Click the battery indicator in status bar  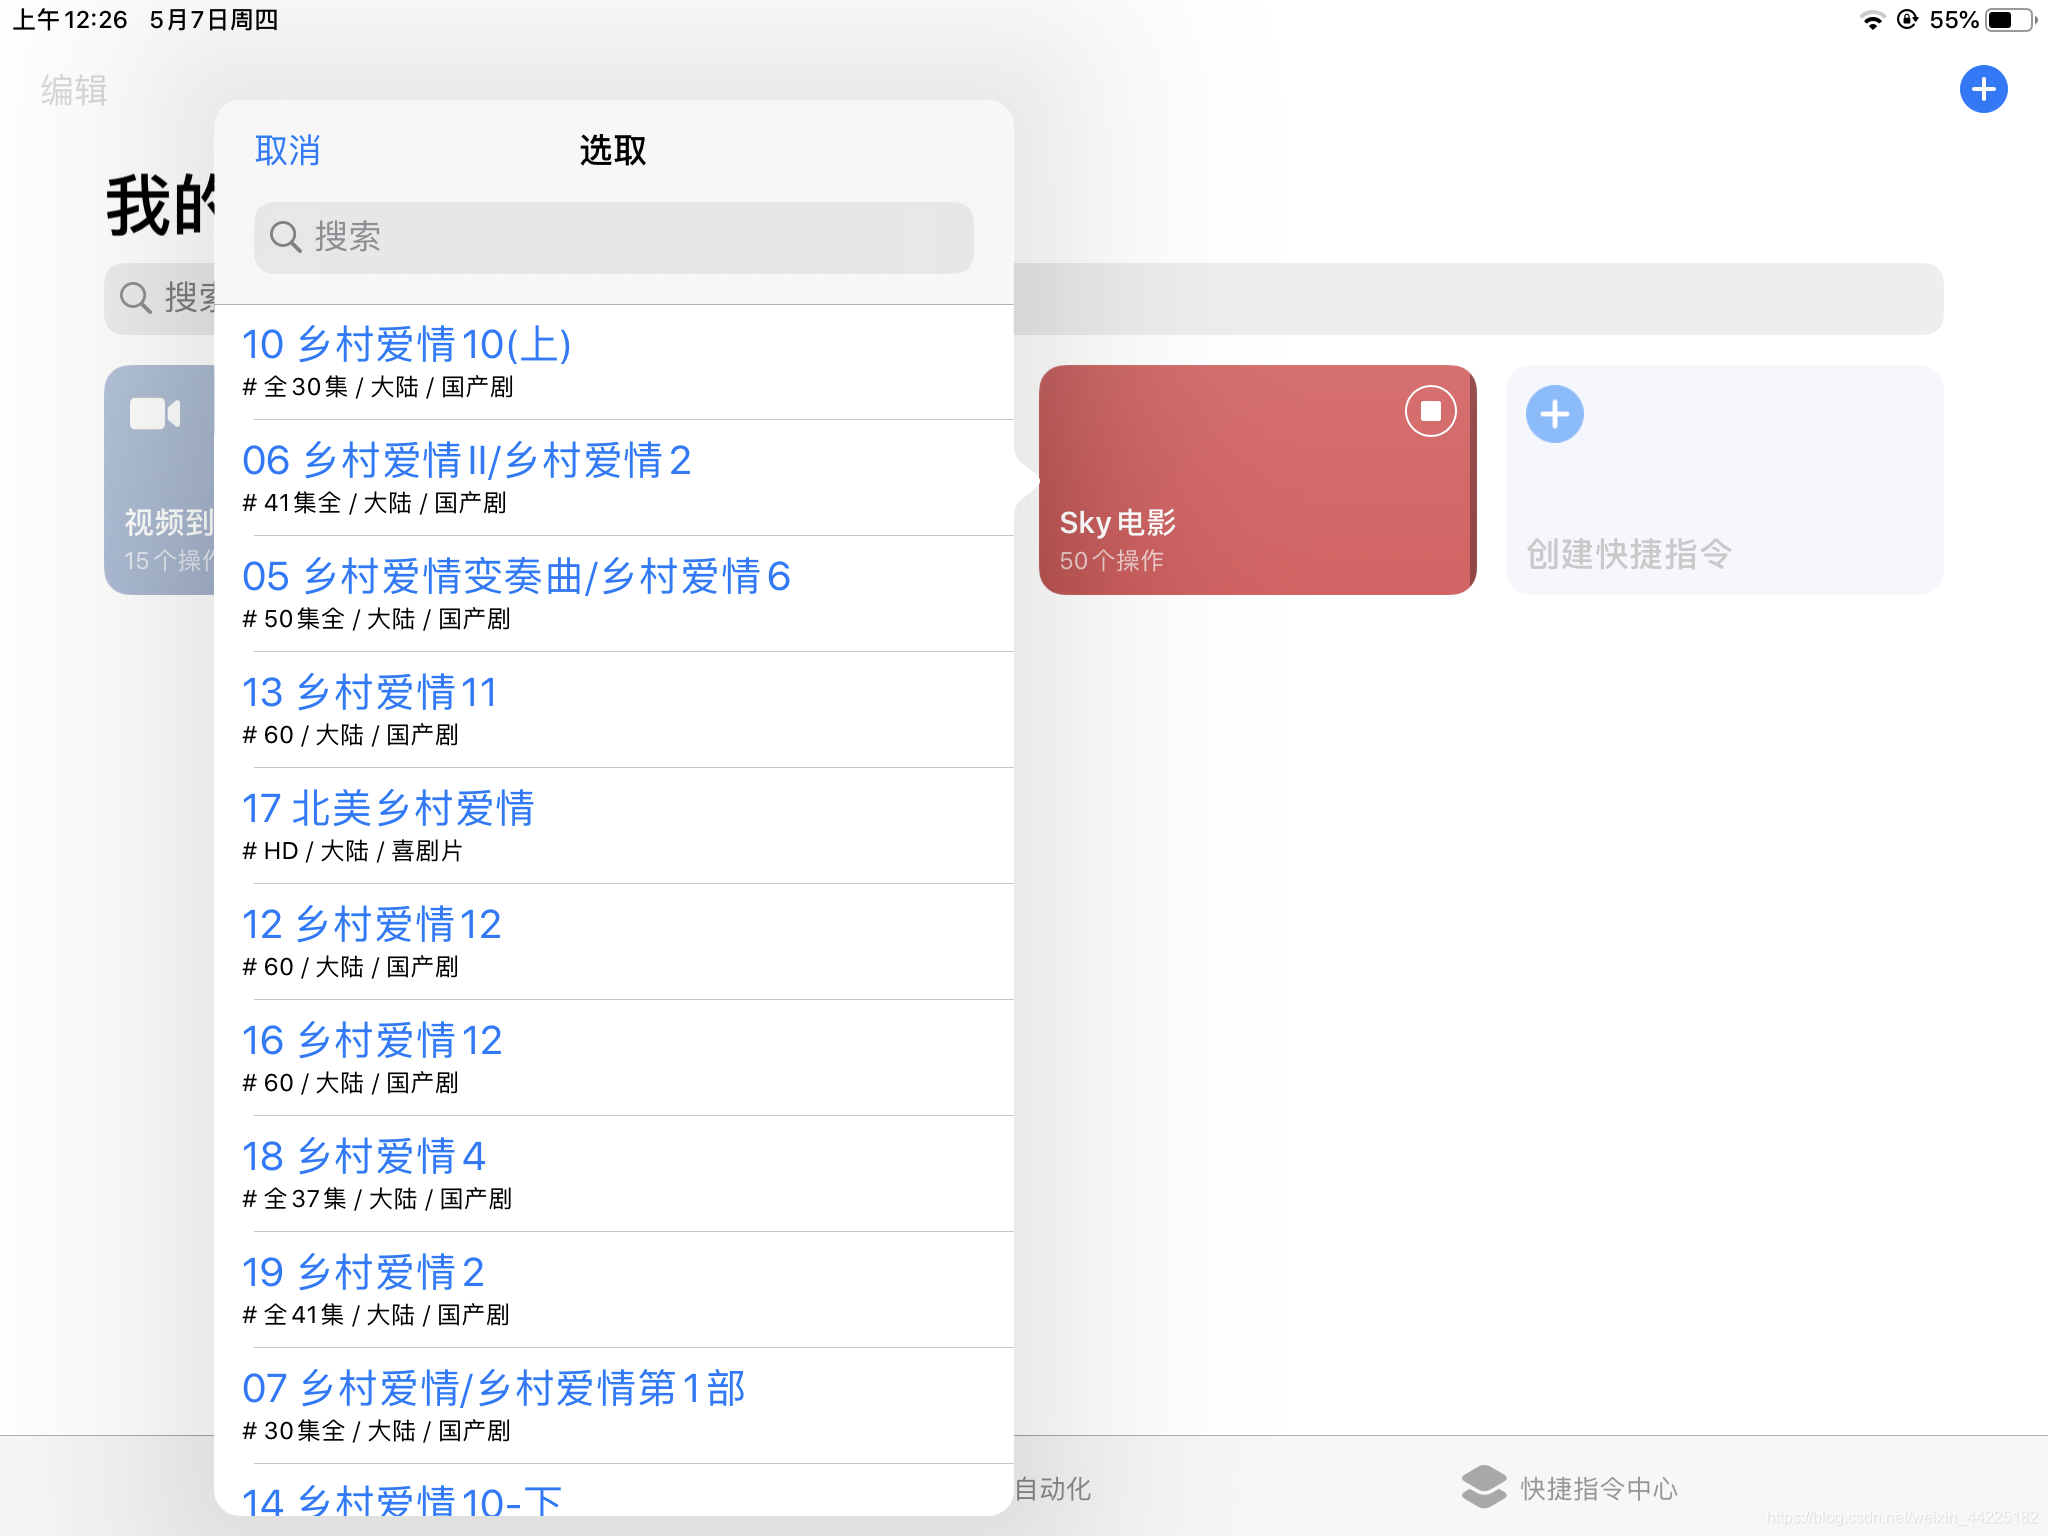coord(2010,20)
